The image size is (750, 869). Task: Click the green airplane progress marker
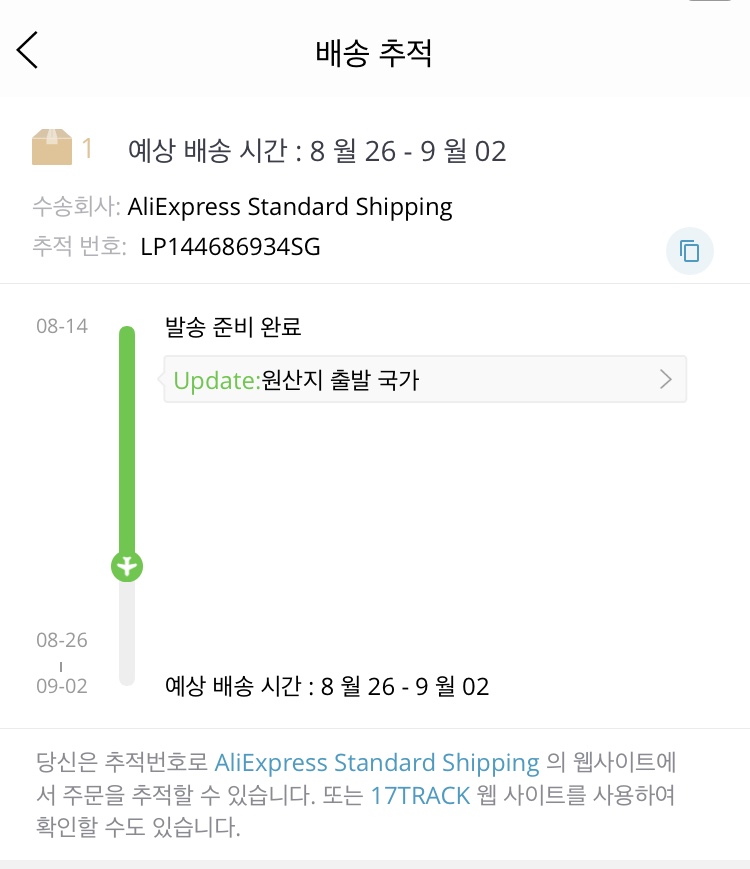127,566
